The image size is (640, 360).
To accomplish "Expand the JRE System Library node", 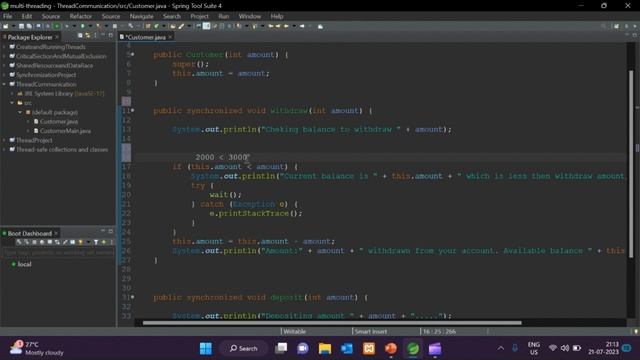I will click(12, 93).
